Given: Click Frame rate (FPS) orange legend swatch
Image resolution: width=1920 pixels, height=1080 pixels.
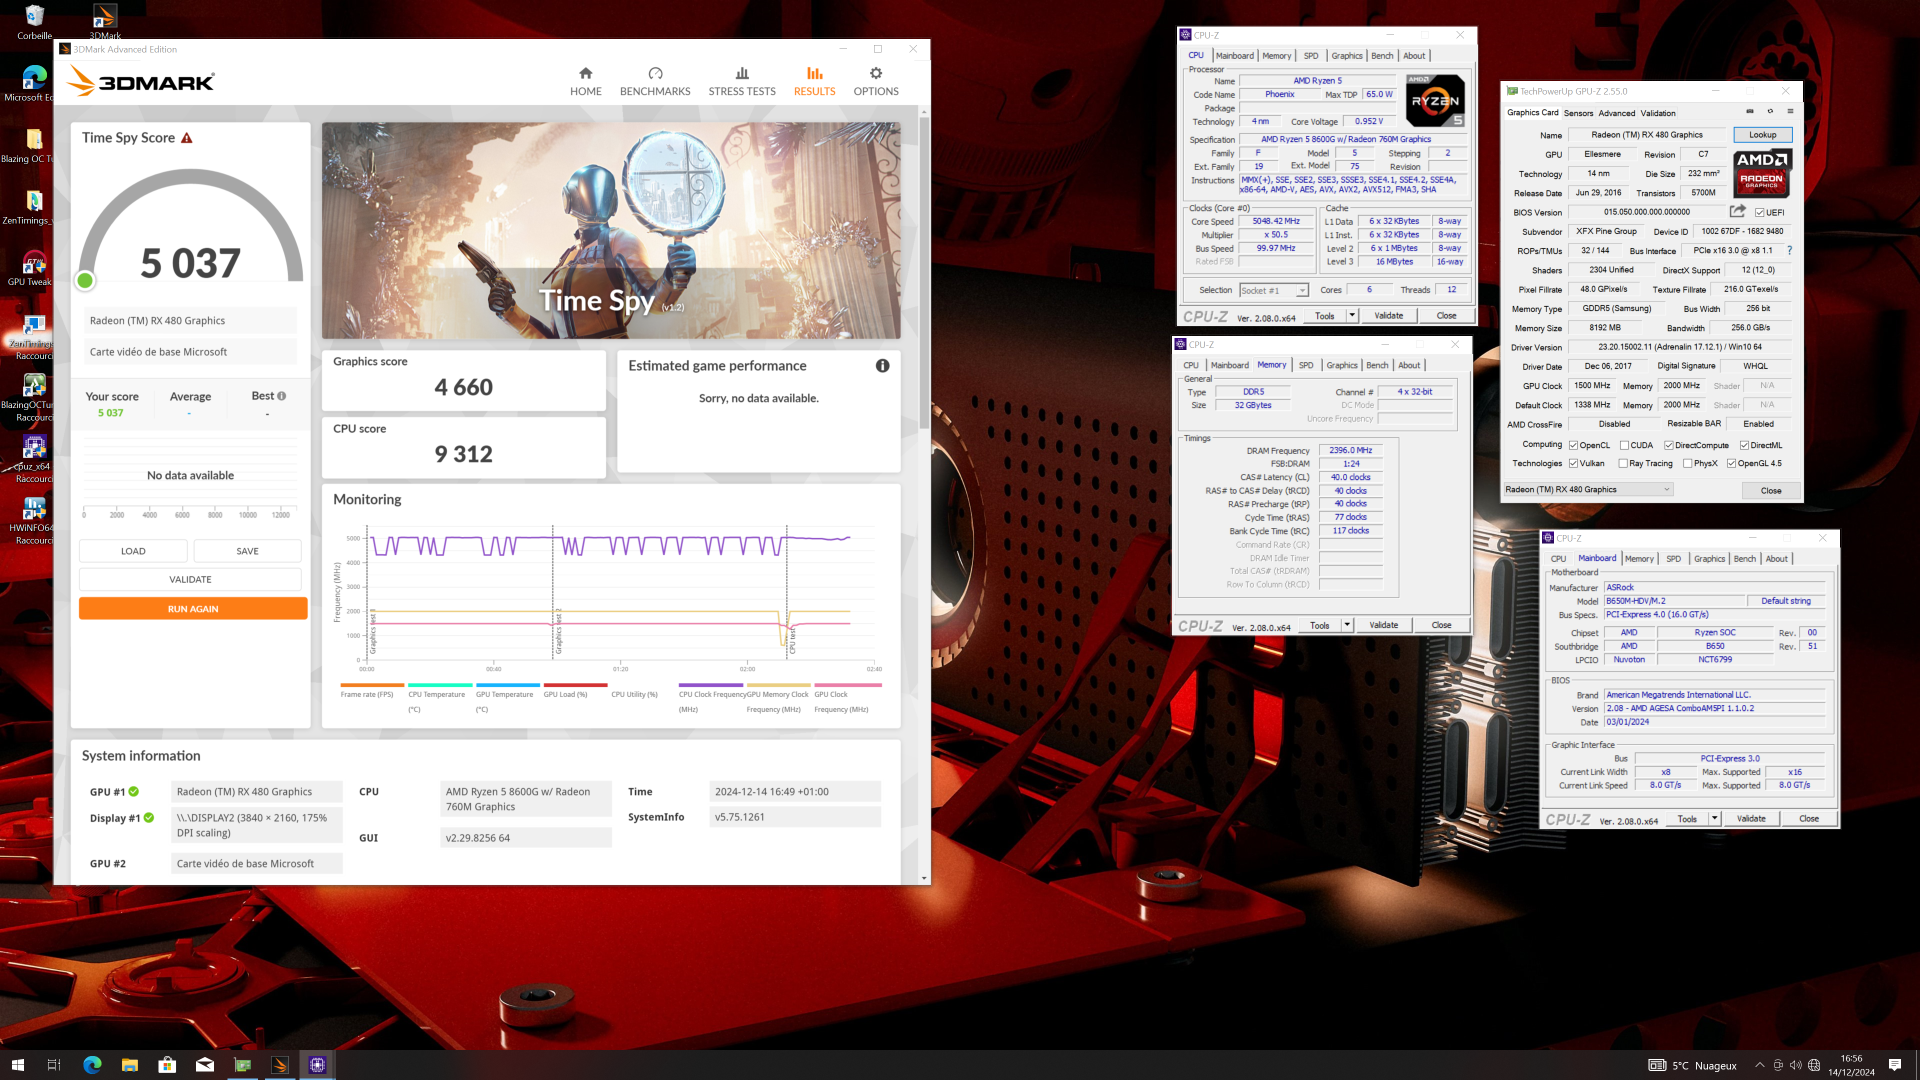Looking at the screenshot, I should tap(372, 685).
